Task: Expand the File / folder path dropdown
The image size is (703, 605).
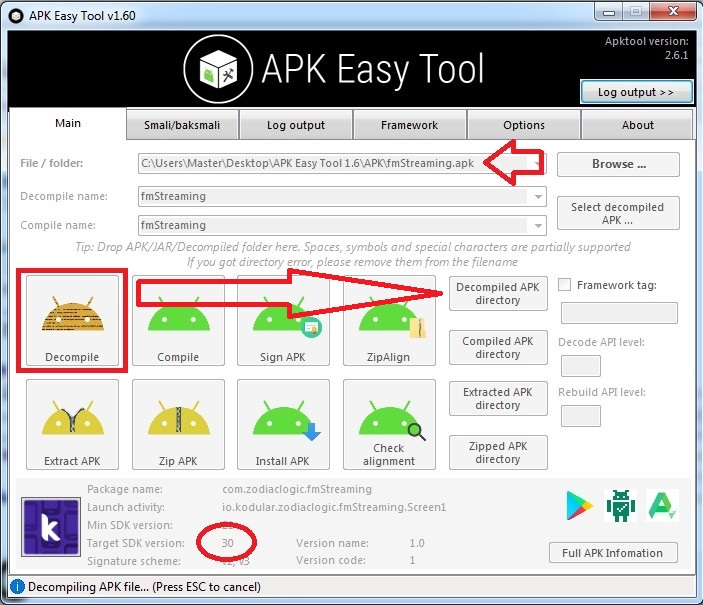Action: 538,164
